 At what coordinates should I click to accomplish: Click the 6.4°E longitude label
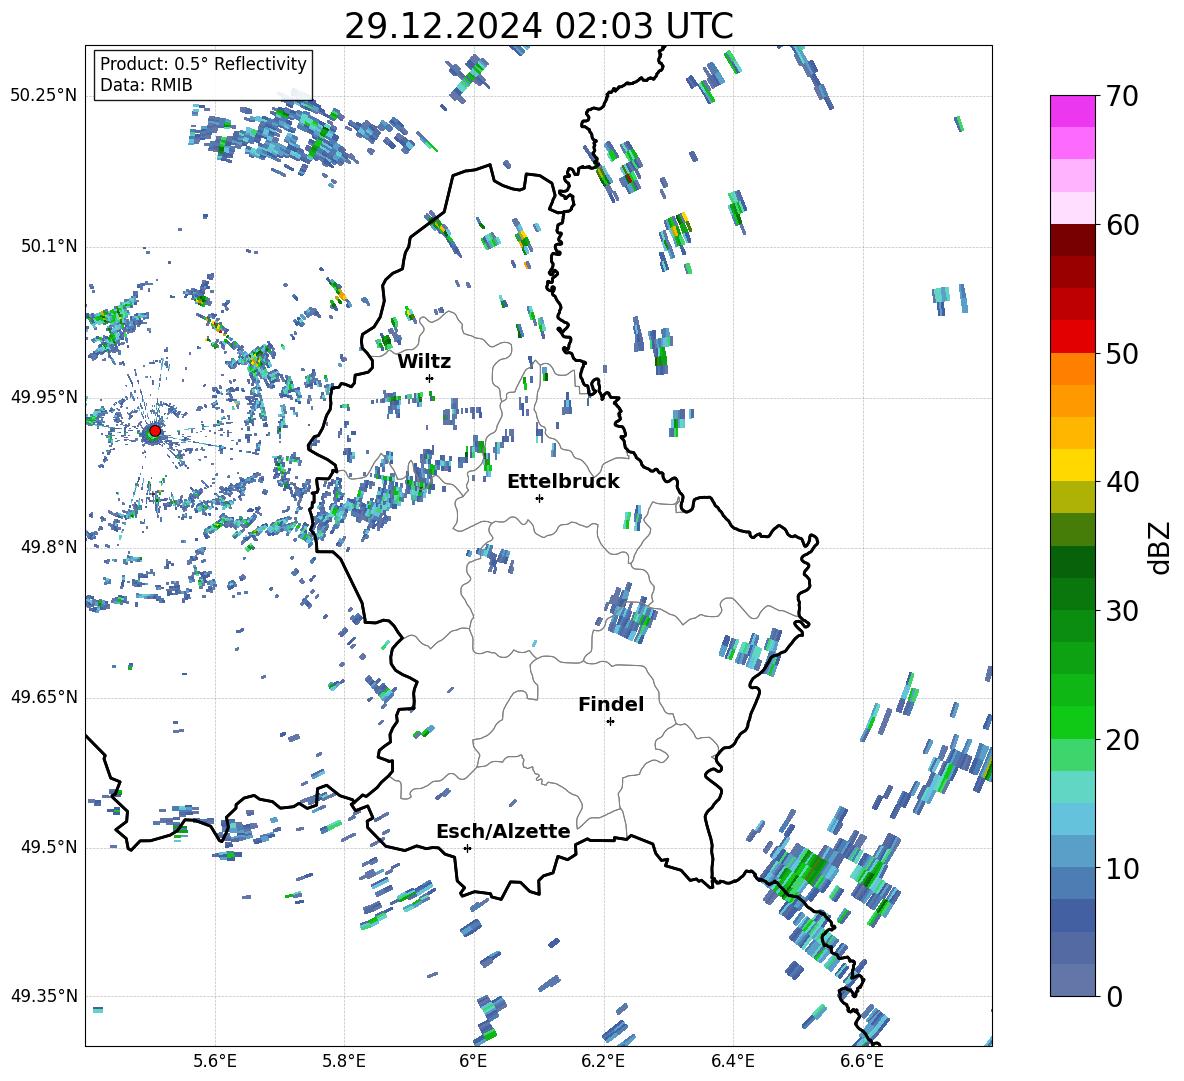pos(732,1061)
